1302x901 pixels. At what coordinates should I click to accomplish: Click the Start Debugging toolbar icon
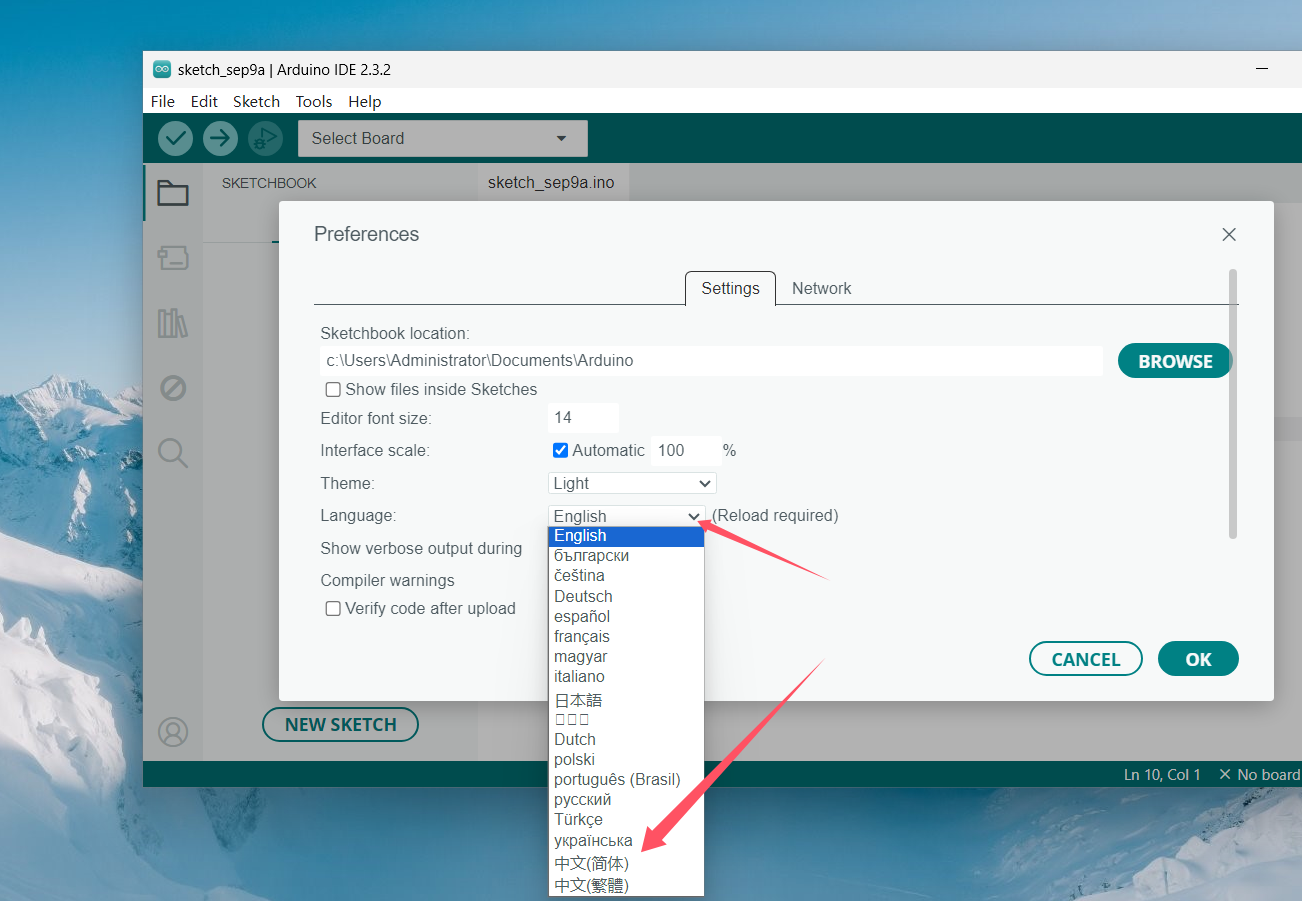[x=265, y=138]
